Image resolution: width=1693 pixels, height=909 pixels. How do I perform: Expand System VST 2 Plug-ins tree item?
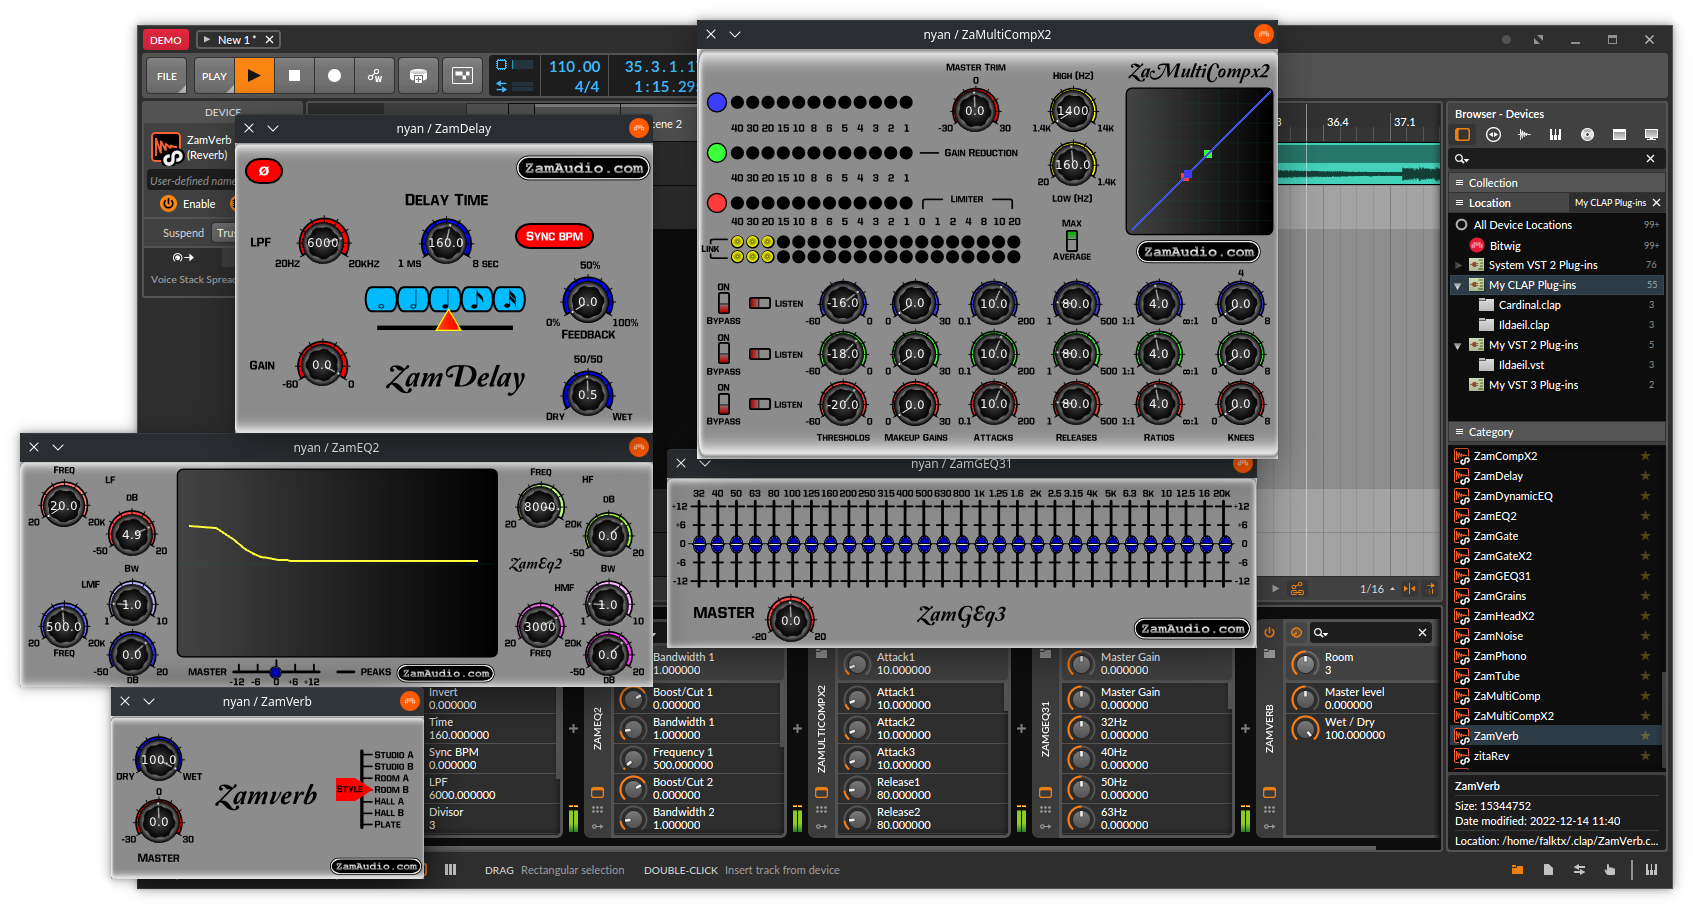coord(1458,265)
